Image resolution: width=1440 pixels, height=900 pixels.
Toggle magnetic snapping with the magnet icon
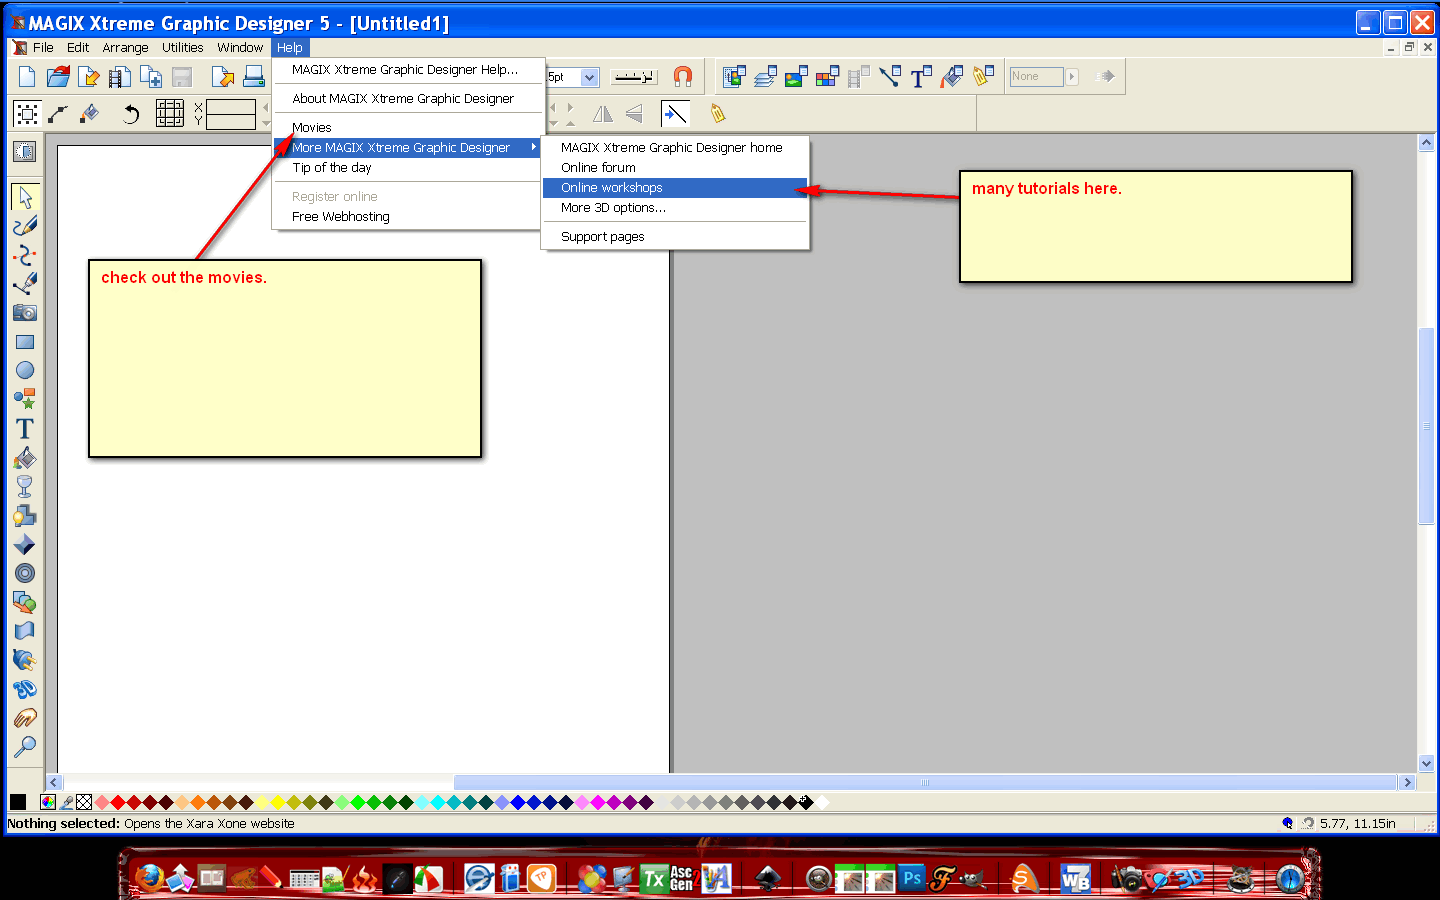pyautogui.click(x=683, y=76)
